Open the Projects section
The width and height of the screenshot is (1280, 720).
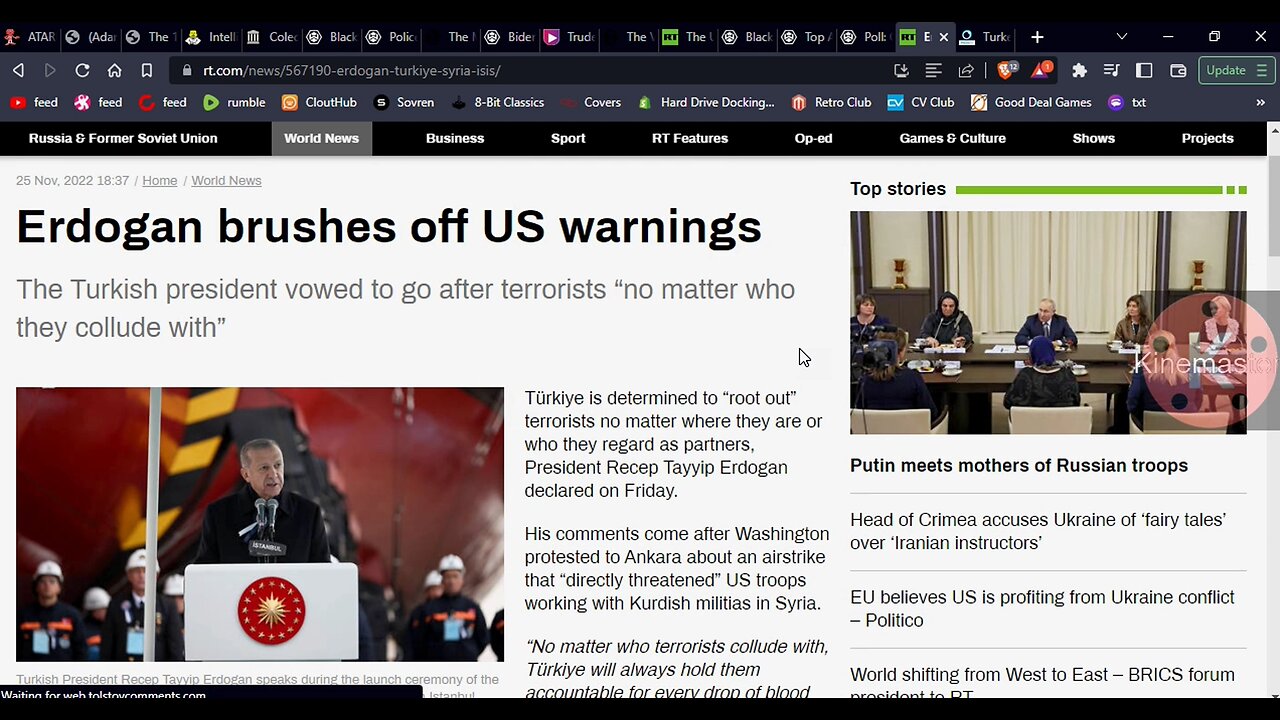(1208, 138)
